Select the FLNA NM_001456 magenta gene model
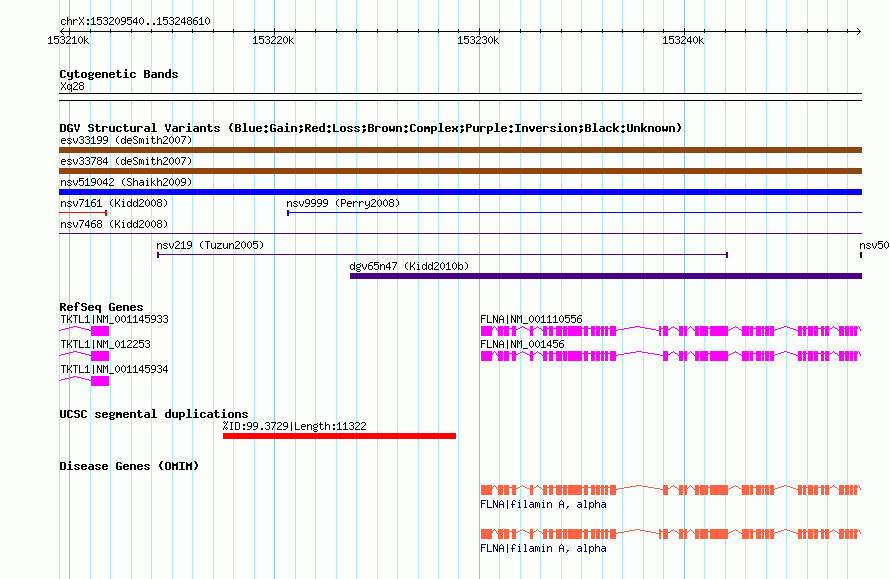 (671, 356)
